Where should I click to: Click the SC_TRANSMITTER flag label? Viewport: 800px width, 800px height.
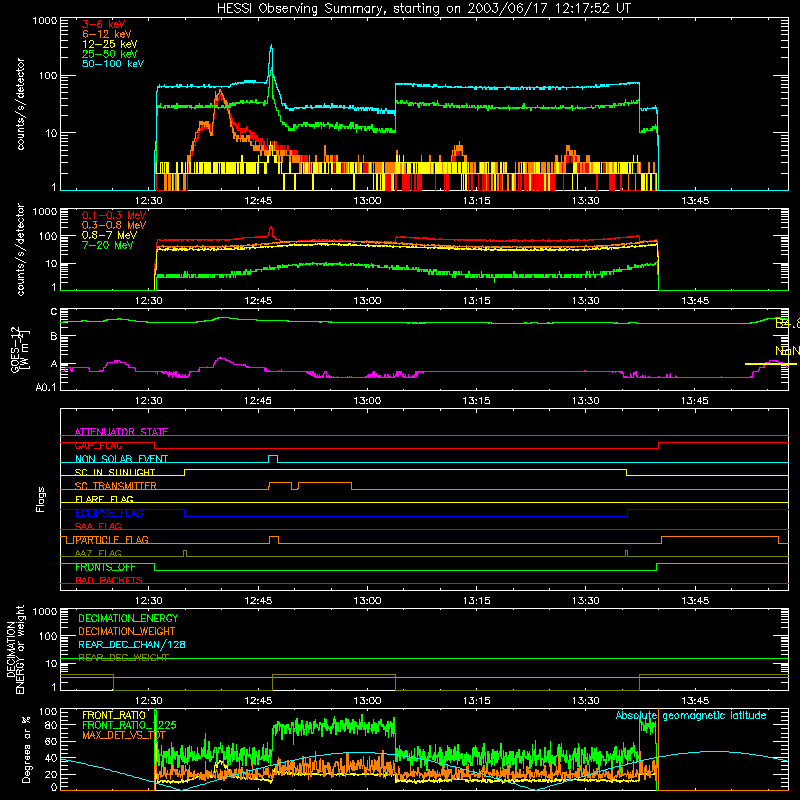pos(115,486)
